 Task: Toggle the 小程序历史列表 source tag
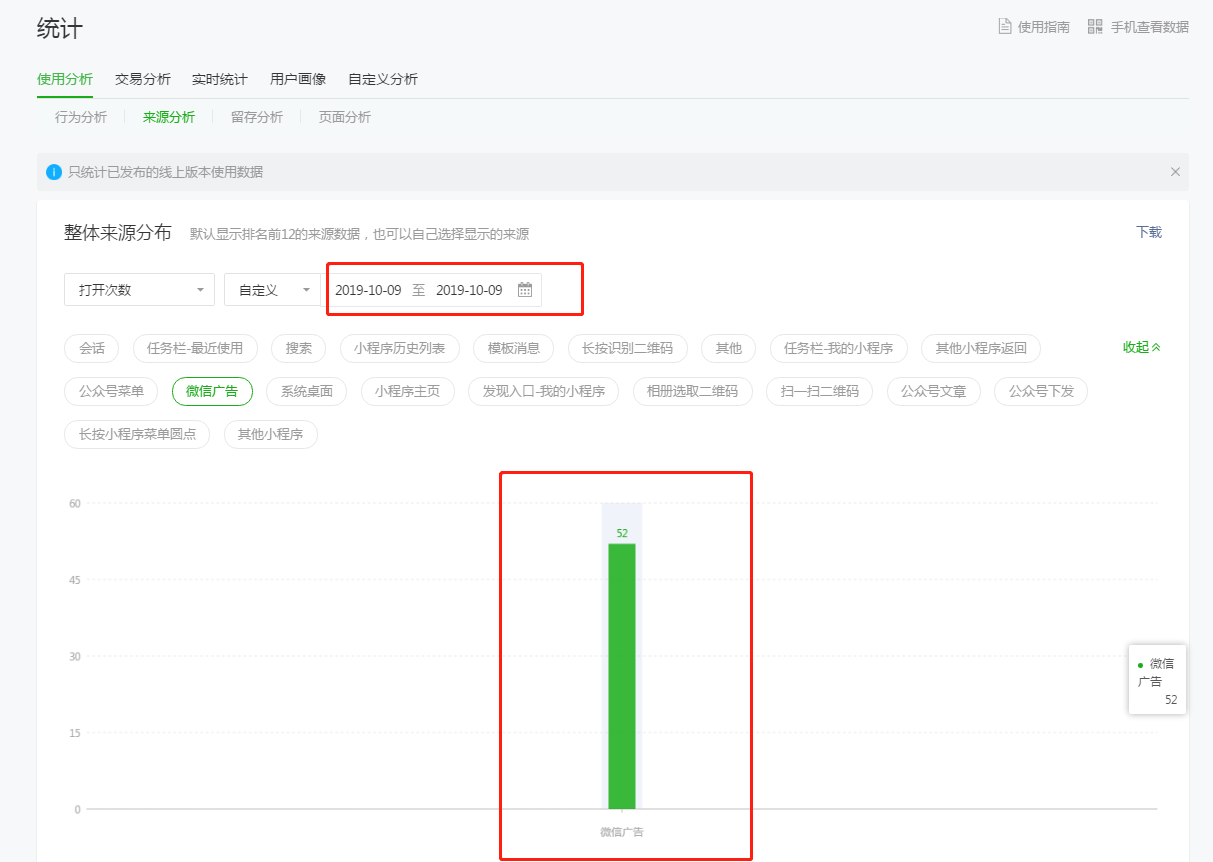click(399, 348)
